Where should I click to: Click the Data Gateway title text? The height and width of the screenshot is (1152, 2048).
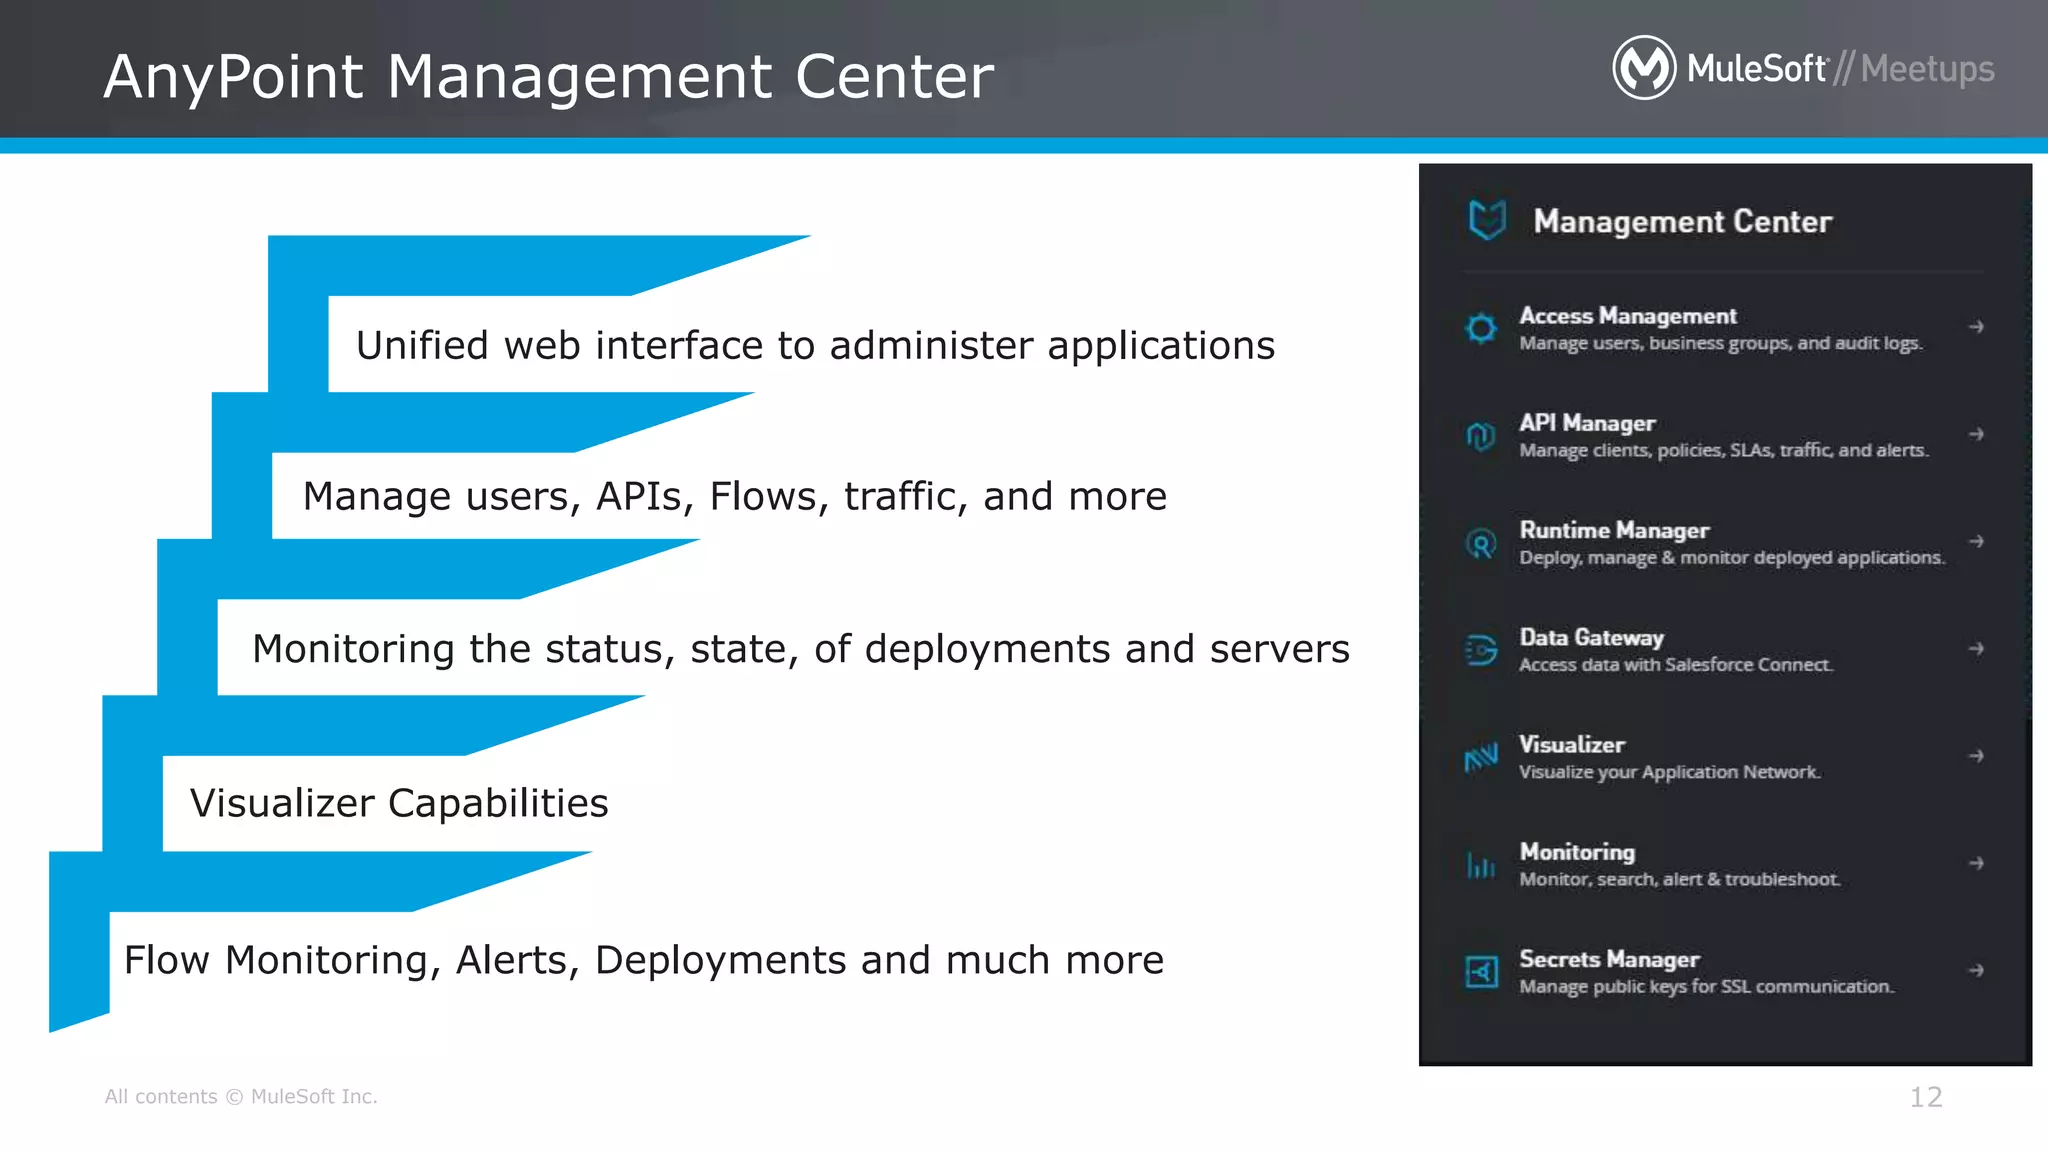1591,637
